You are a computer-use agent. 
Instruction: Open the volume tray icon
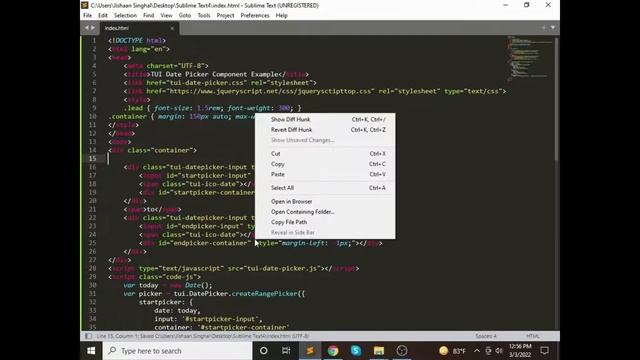point(499,351)
